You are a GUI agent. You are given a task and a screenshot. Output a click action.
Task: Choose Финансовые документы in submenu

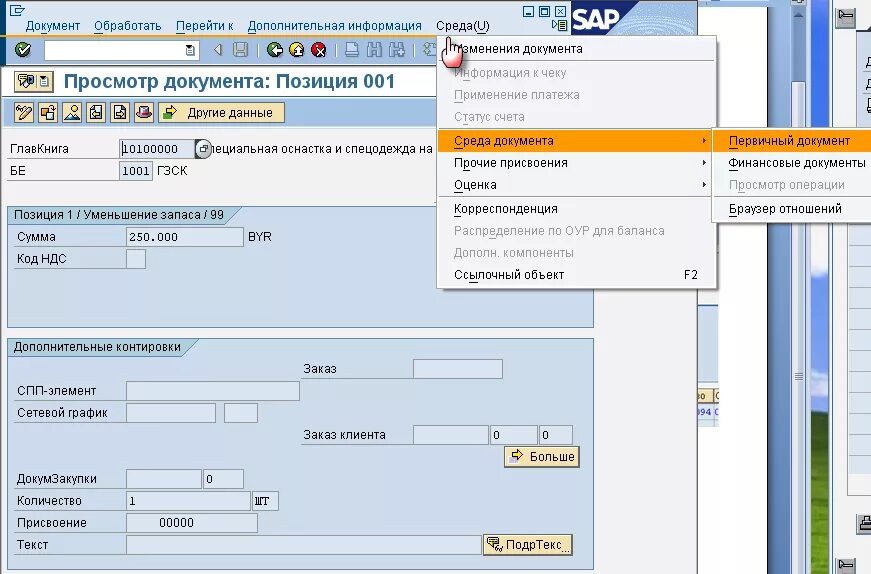click(x=792, y=163)
